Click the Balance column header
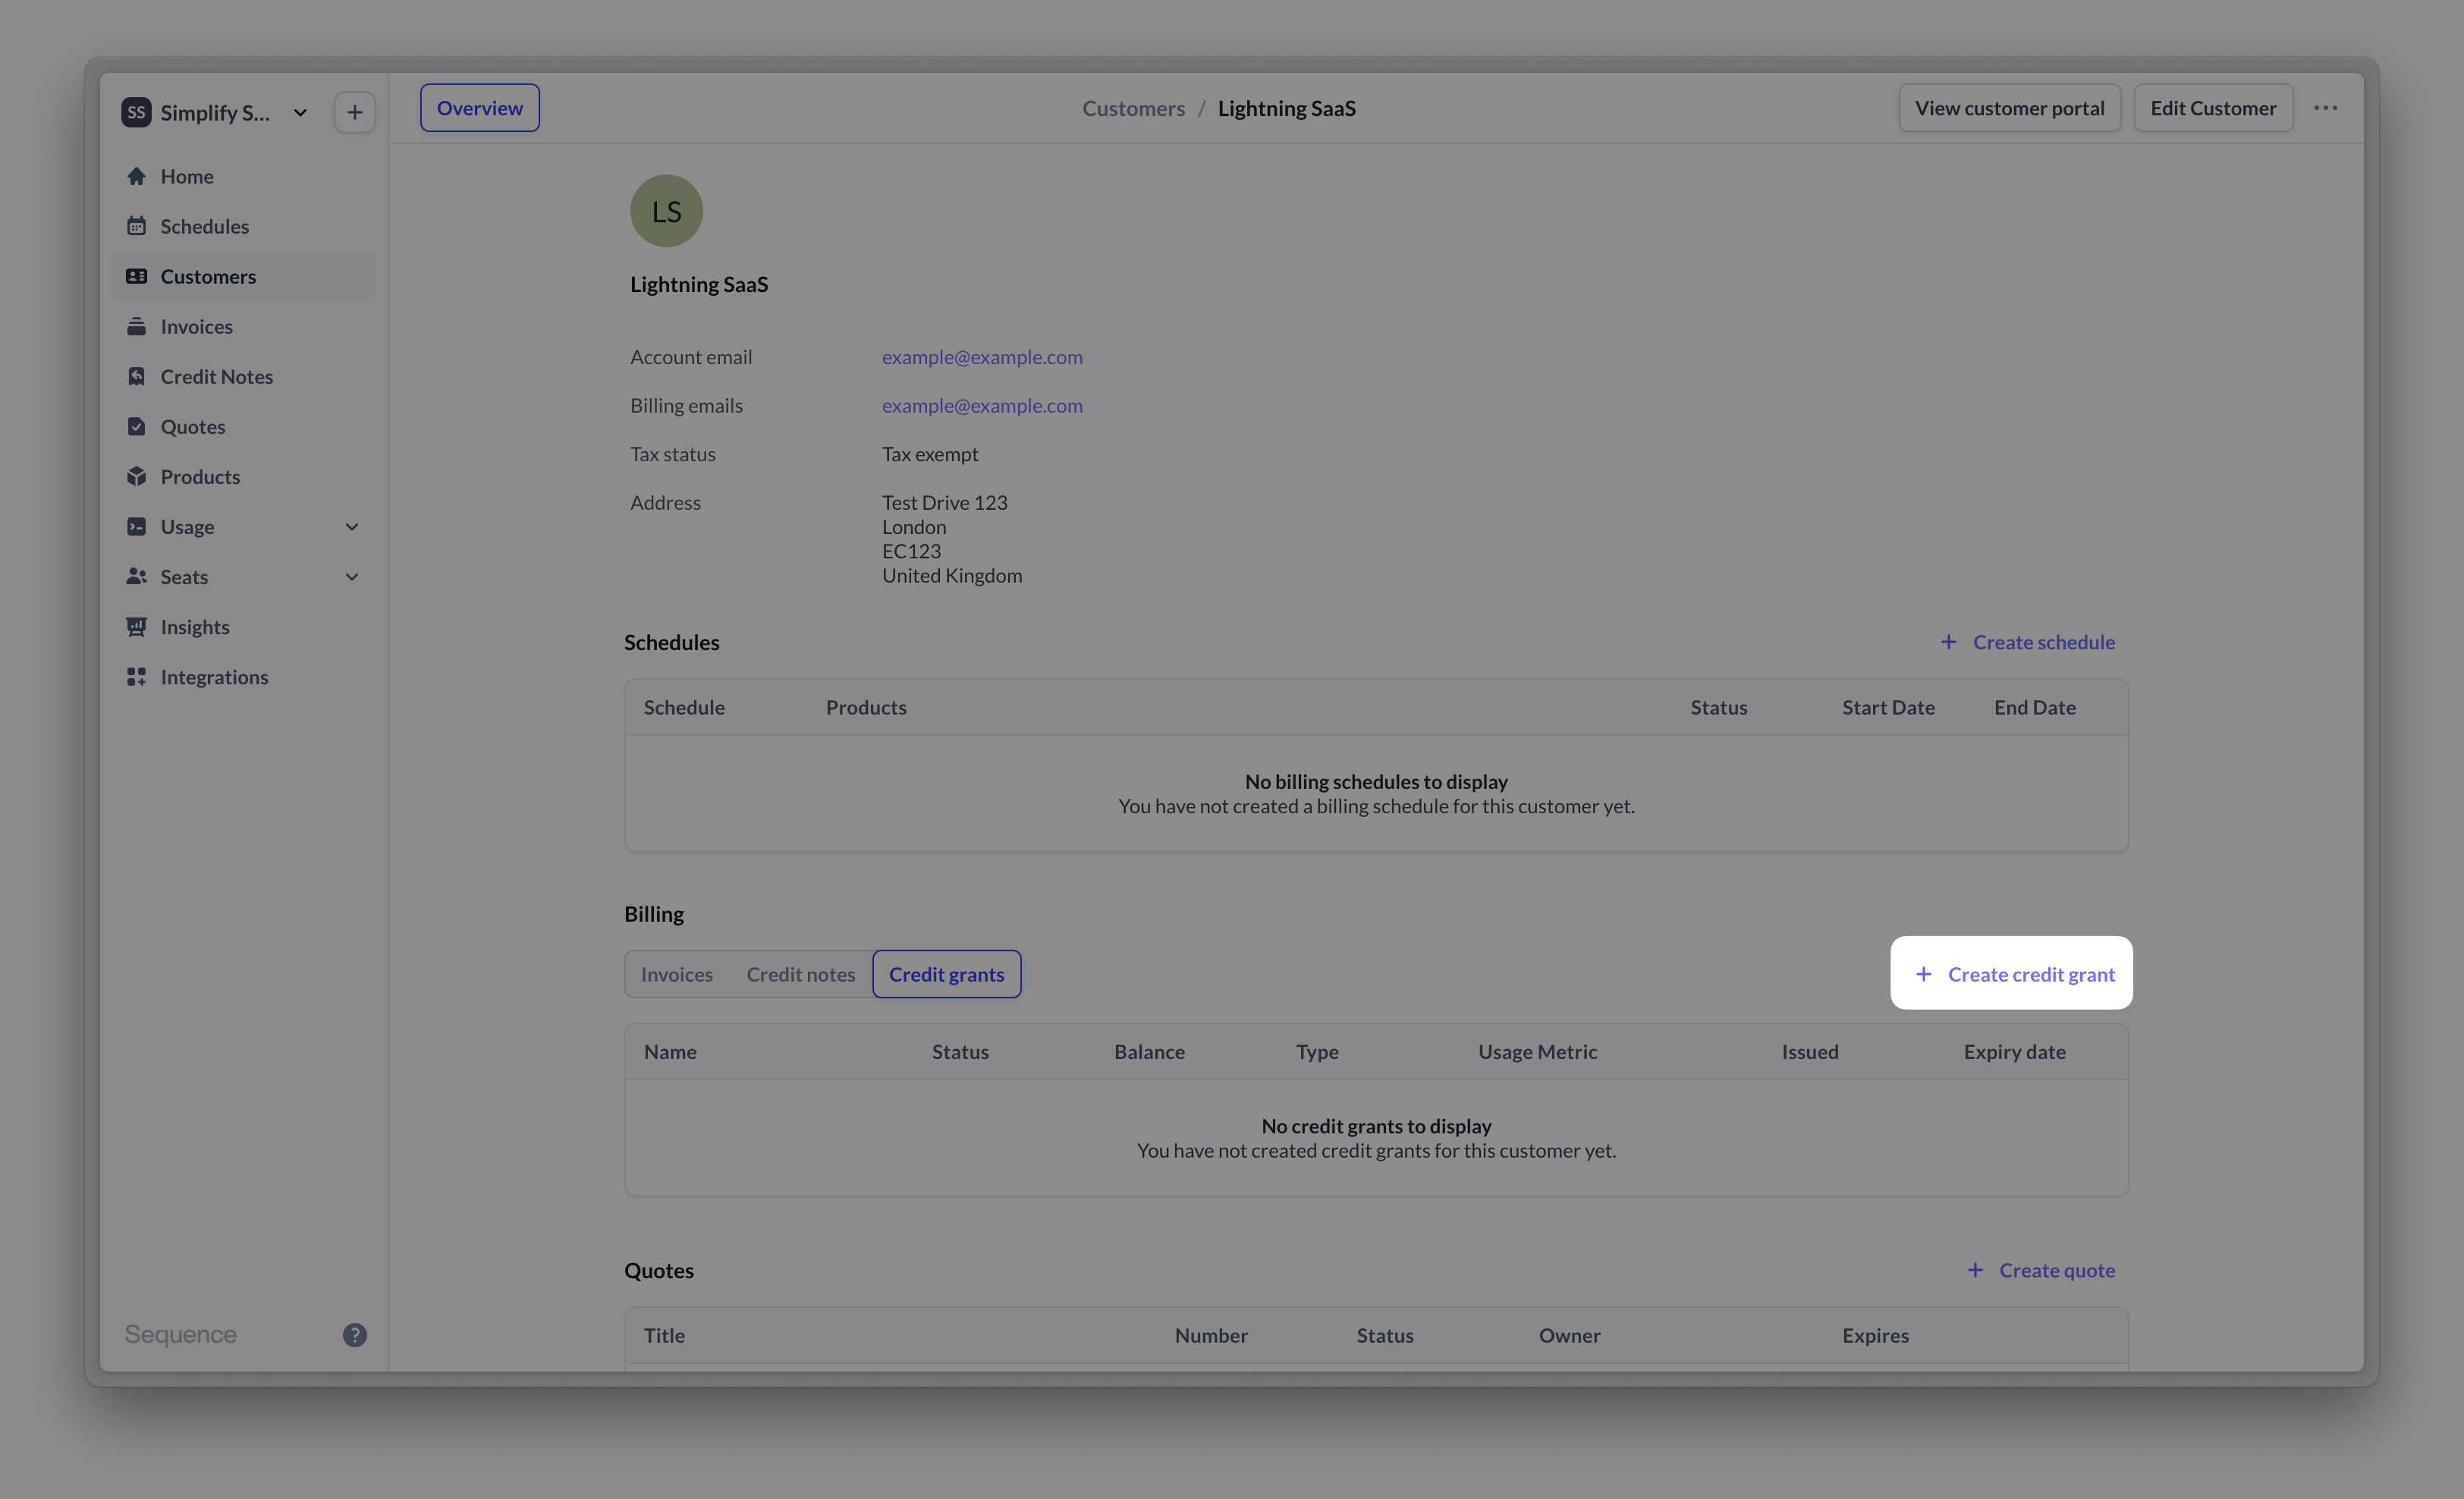This screenshot has height=1499, width=2464. pos(1150,1051)
